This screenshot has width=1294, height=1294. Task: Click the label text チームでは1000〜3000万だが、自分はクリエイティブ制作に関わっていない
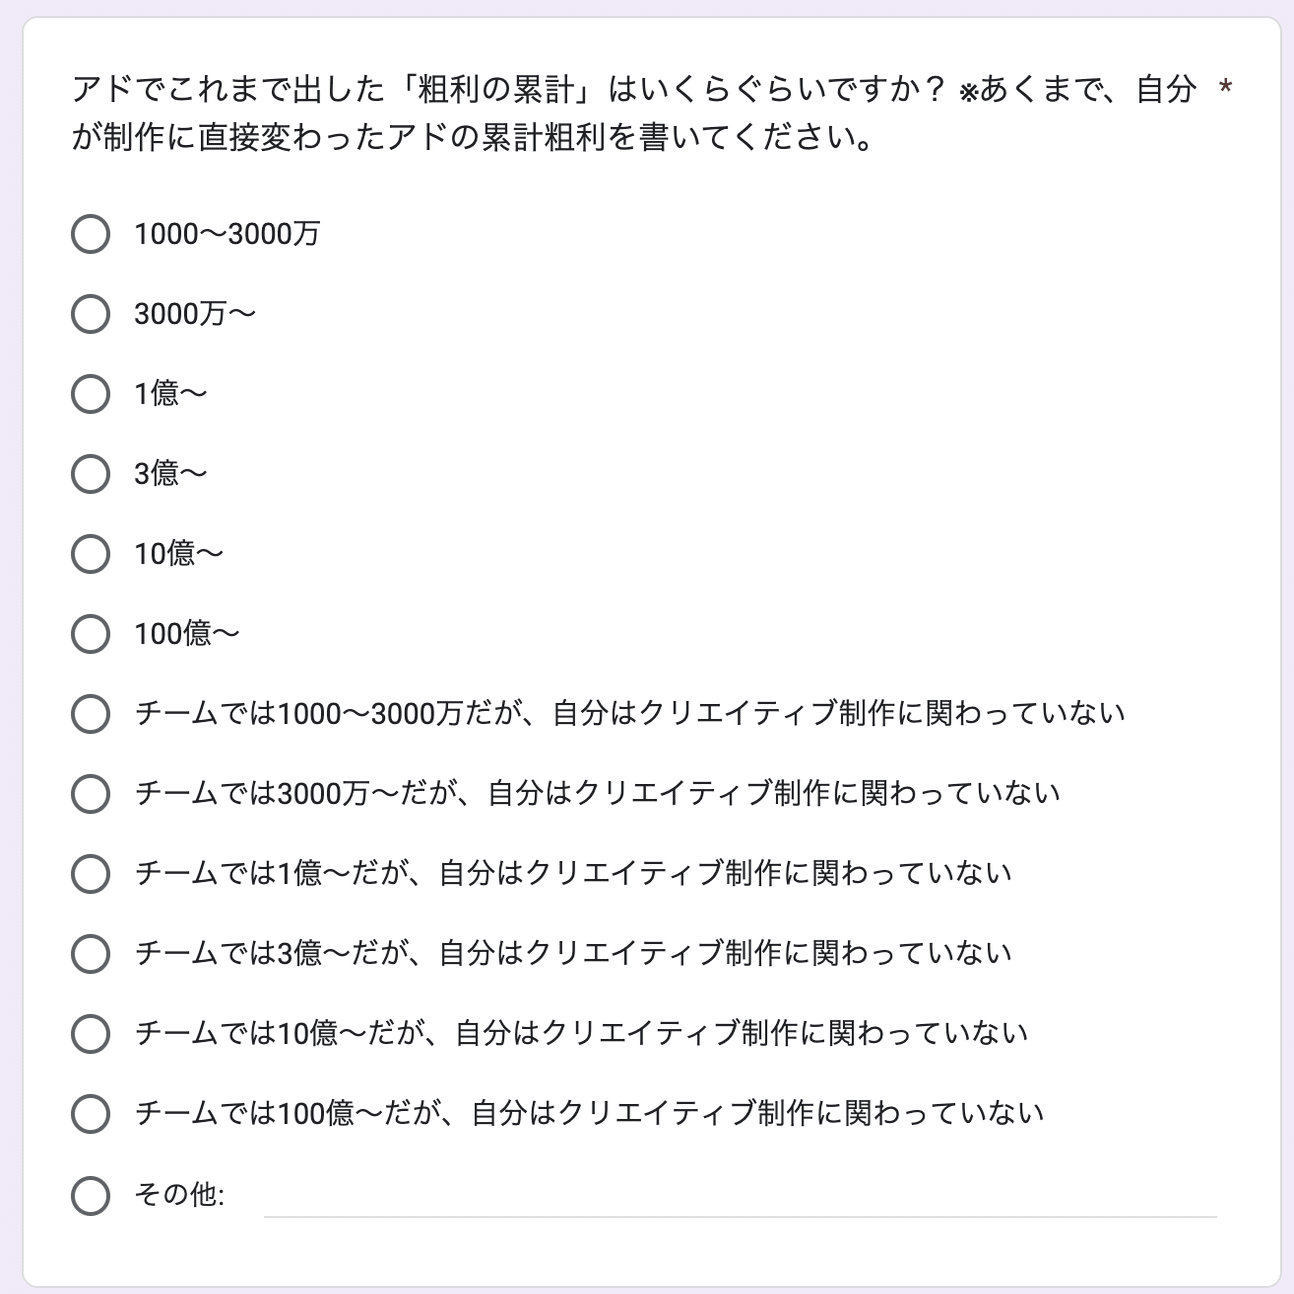(x=630, y=713)
